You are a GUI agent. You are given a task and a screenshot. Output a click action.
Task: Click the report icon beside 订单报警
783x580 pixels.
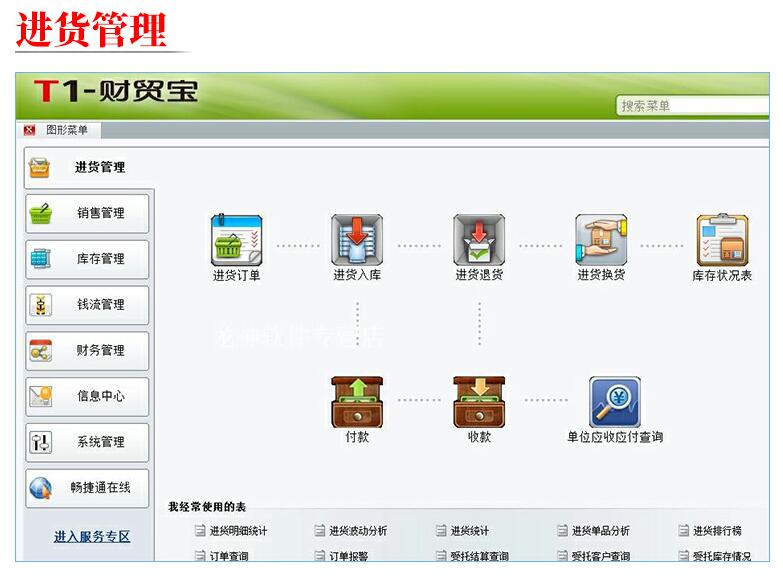click(x=320, y=556)
